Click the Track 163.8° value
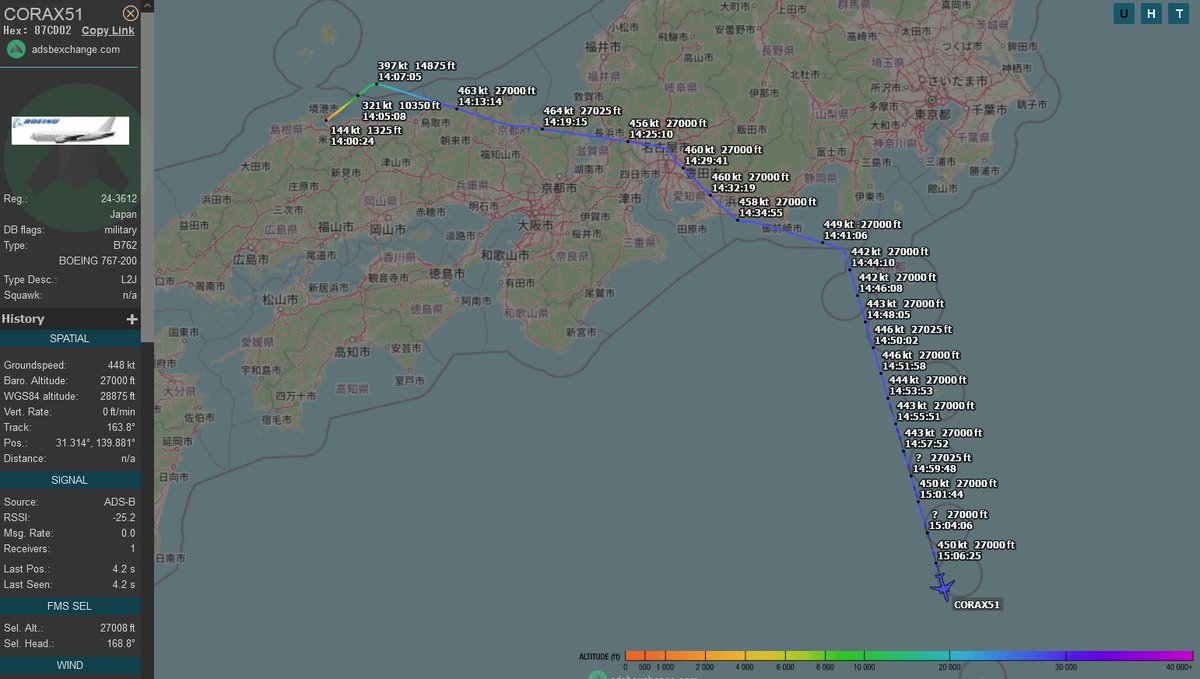The image size is (1200, 679). 120,427
